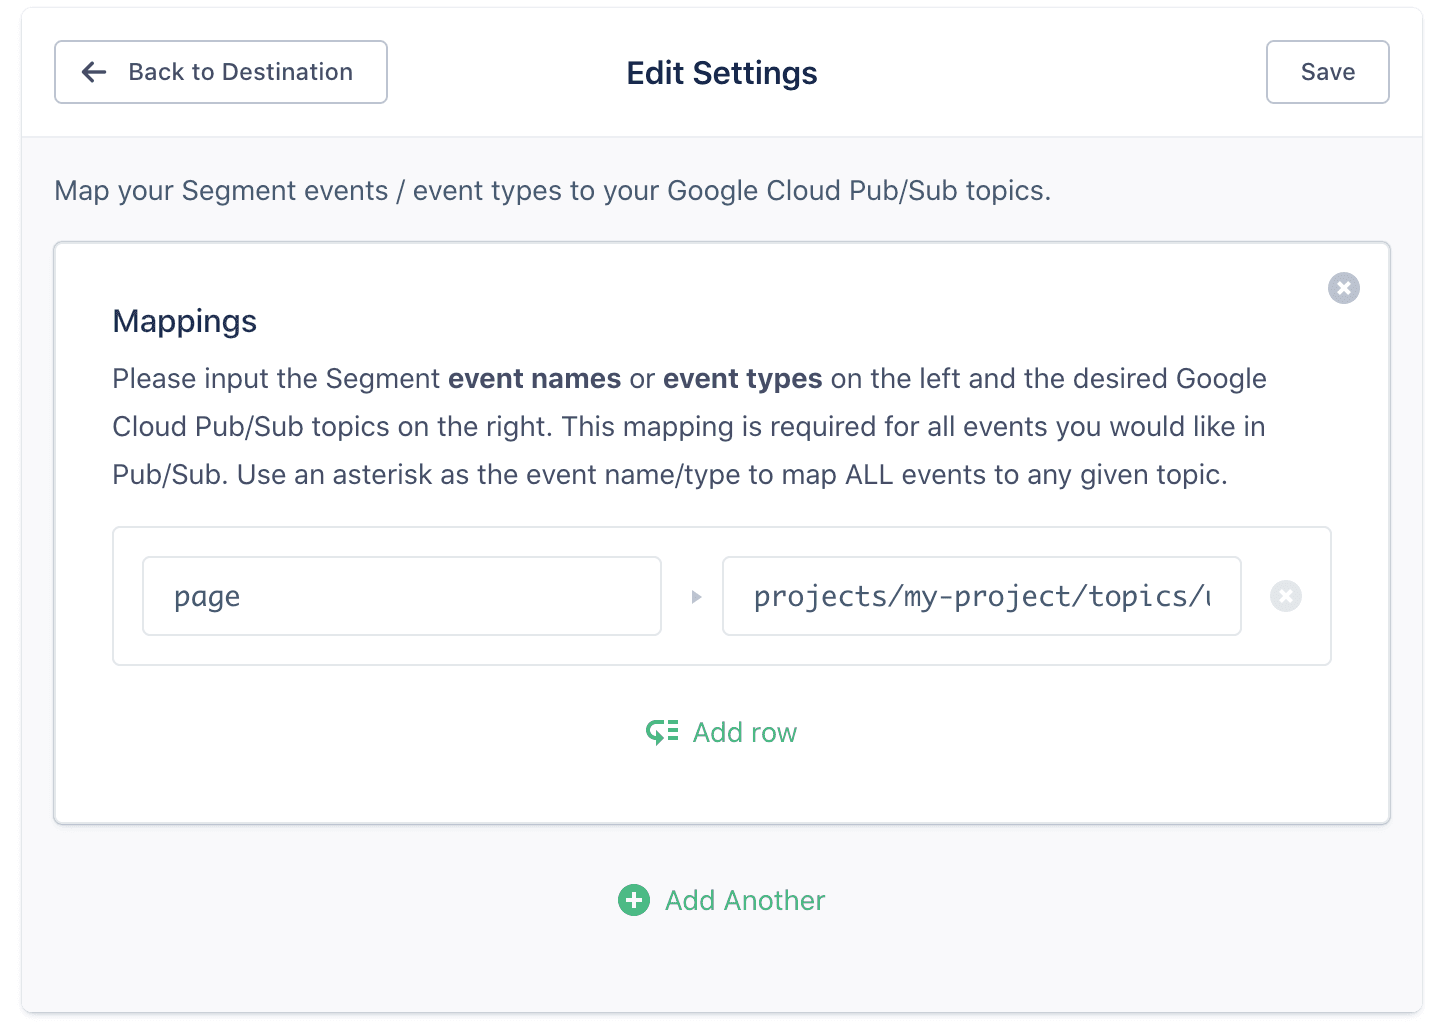Viewport: 1440px width, 1036px height.
Task: Click the green add-row arrow icon beside Add row
Action: pos(661,732)
